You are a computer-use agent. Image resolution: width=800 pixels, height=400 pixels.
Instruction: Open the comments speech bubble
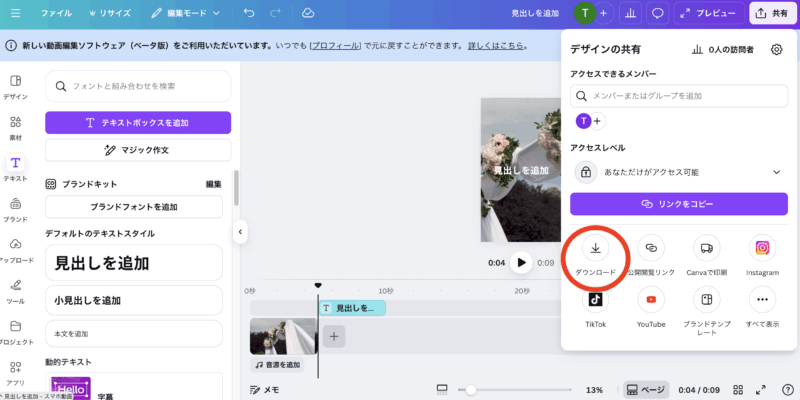point(658,13)
